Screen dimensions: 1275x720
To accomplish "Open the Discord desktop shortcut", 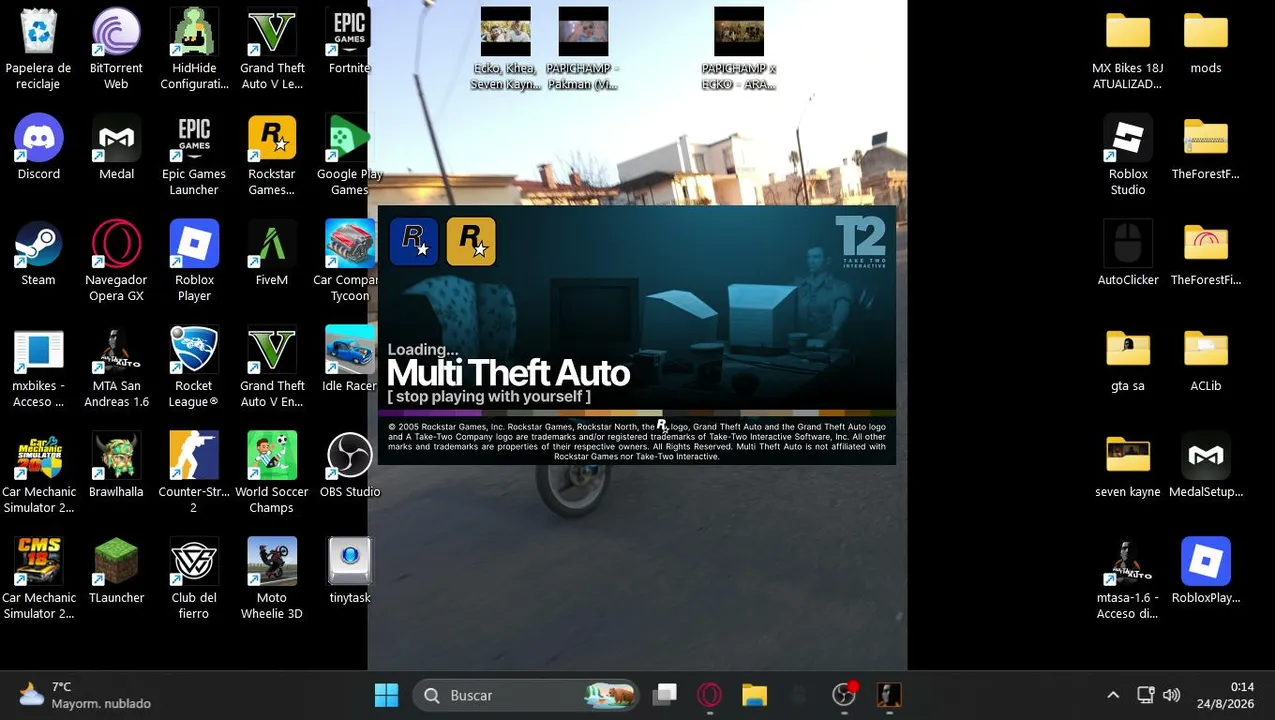I will pyautogui.click(x=38, y=147).
